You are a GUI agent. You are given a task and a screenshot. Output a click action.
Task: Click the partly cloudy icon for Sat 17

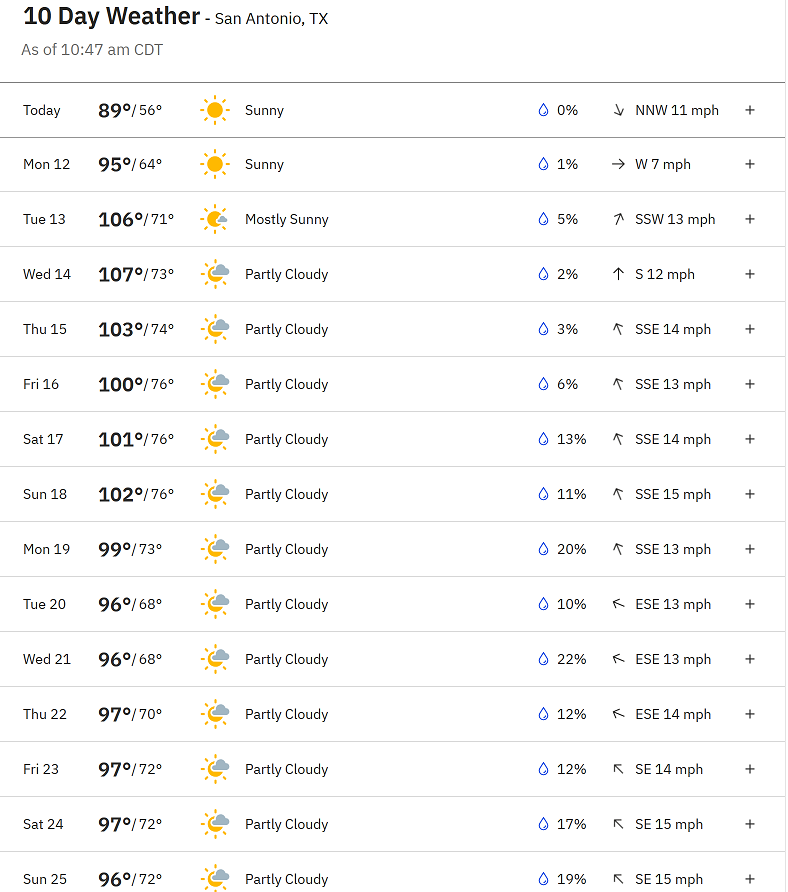point(214,439)
